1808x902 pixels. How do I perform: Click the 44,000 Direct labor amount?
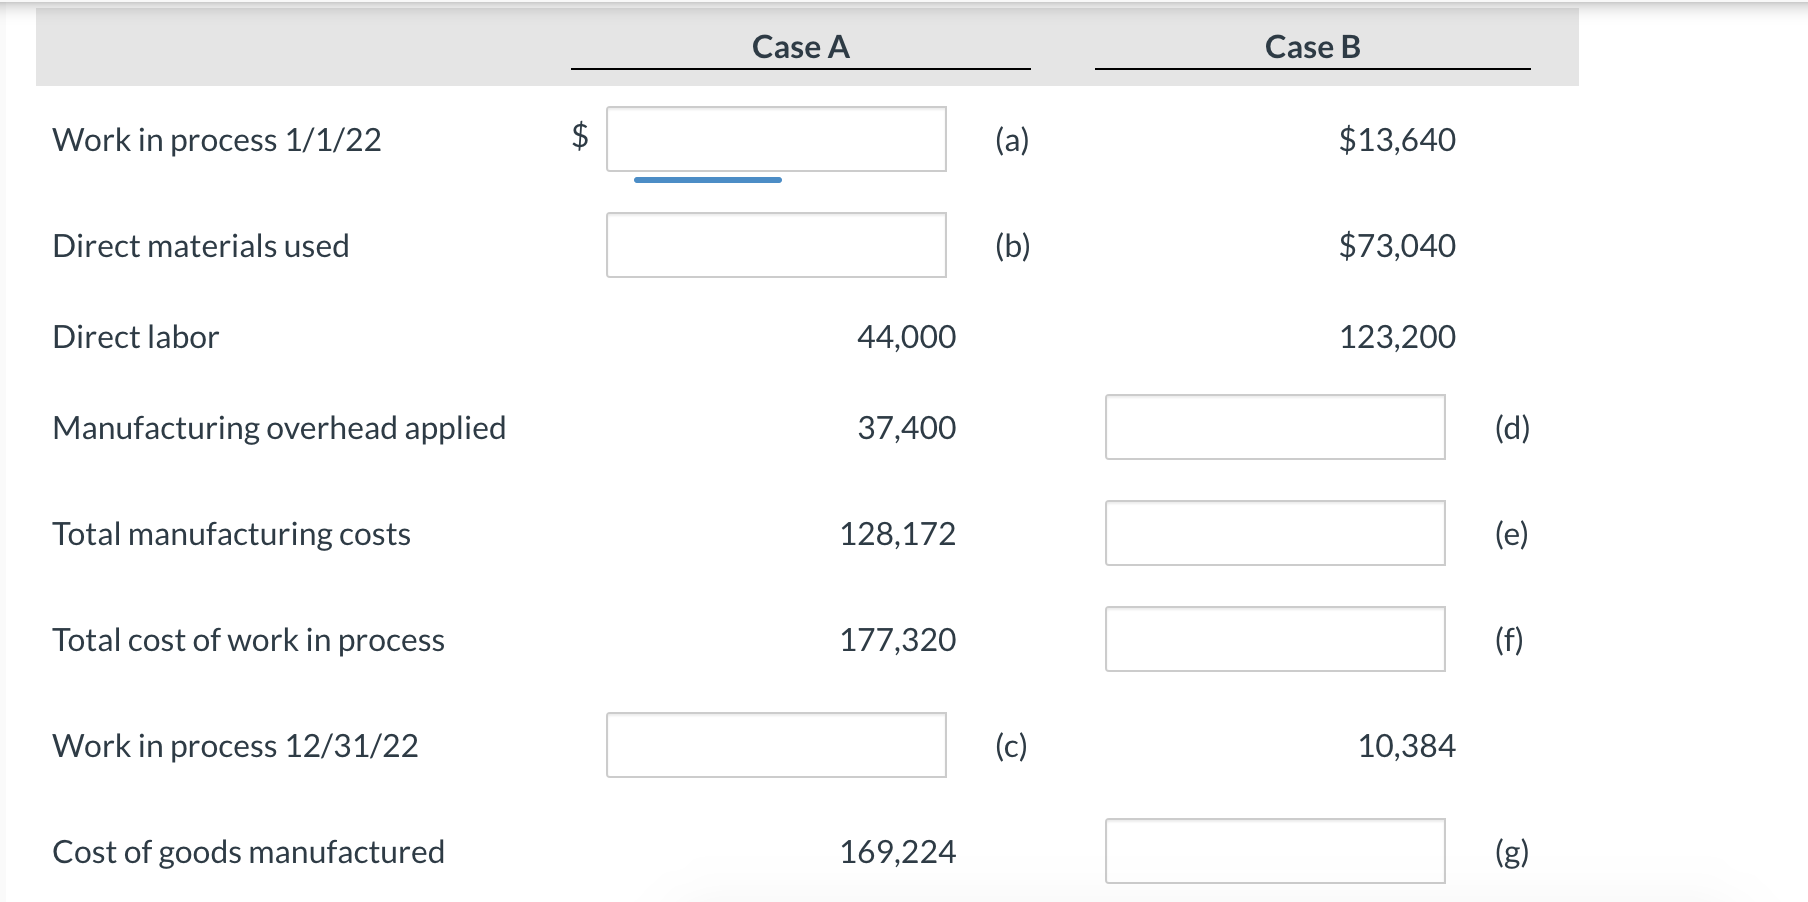point(906,337)
